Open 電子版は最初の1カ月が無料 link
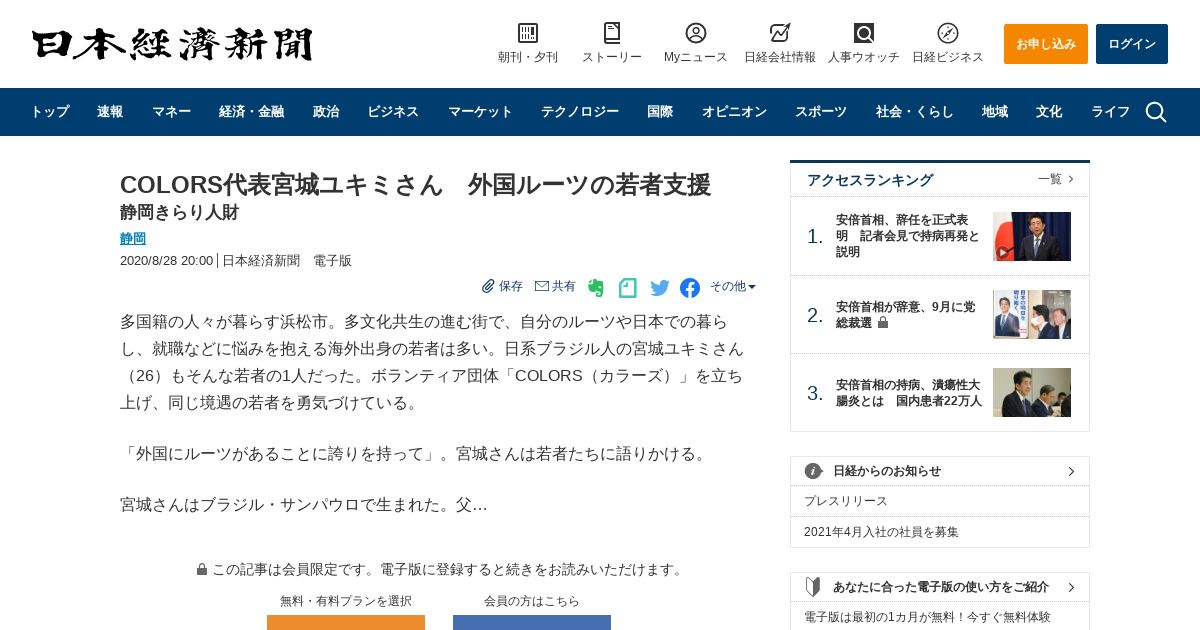The height and width of the screenshot is (630, 1200). point(927,617)
